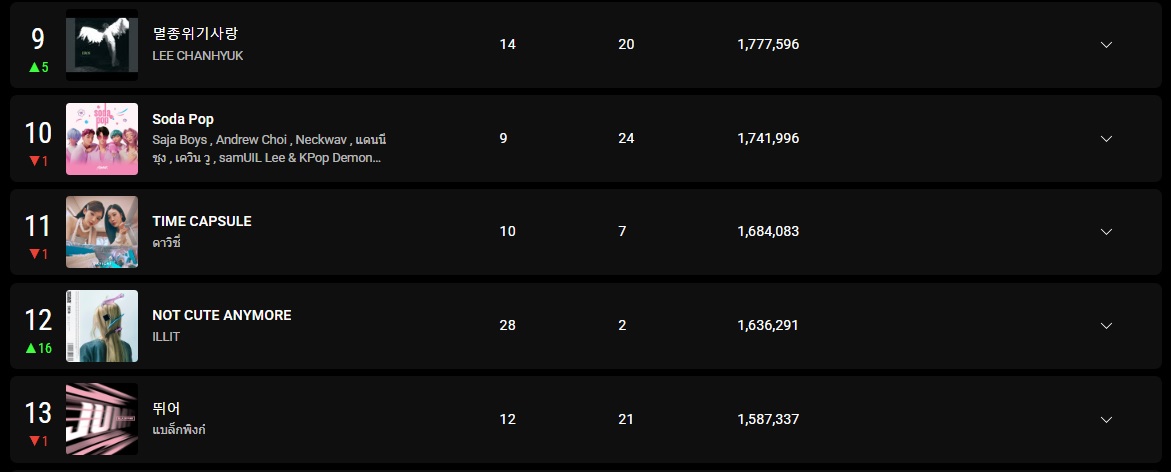Click the 뛰어 song title

[x=166, y=409]
